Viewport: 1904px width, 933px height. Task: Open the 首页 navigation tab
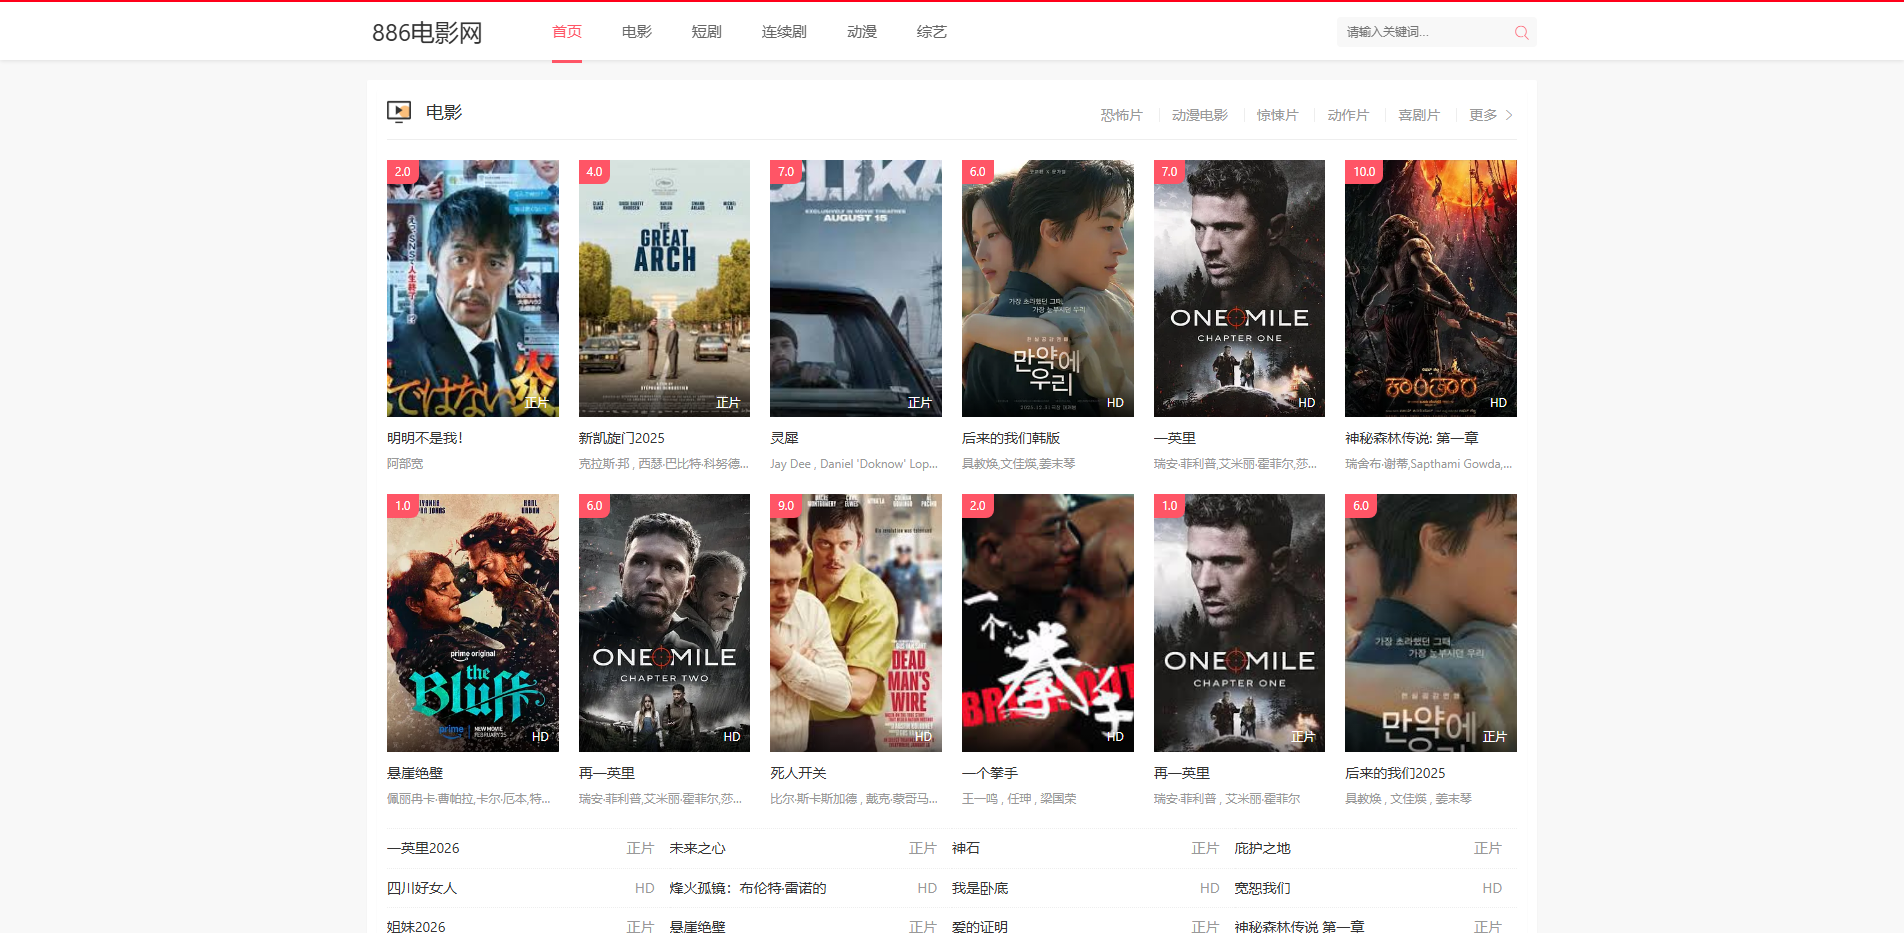click(566, 32)
